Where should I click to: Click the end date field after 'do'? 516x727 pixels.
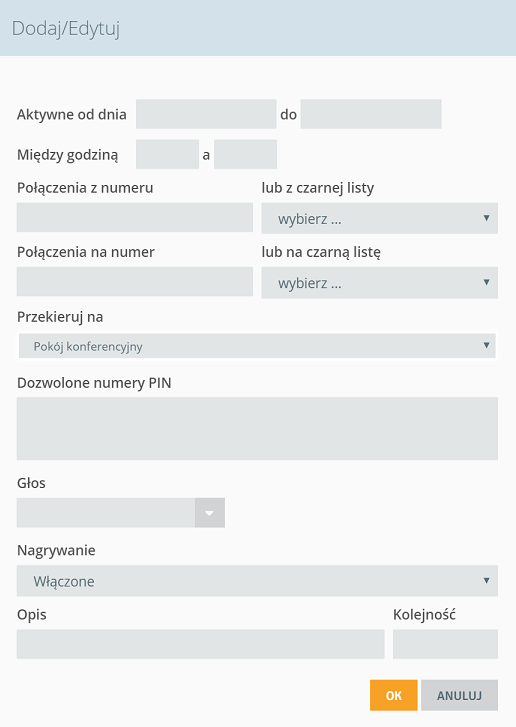point(371,114)
